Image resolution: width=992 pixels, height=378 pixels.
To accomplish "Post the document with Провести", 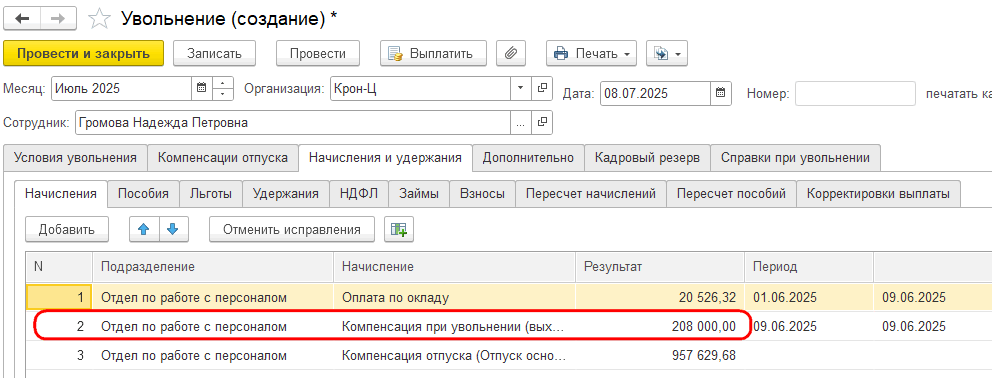I will [x=318, y=53].
